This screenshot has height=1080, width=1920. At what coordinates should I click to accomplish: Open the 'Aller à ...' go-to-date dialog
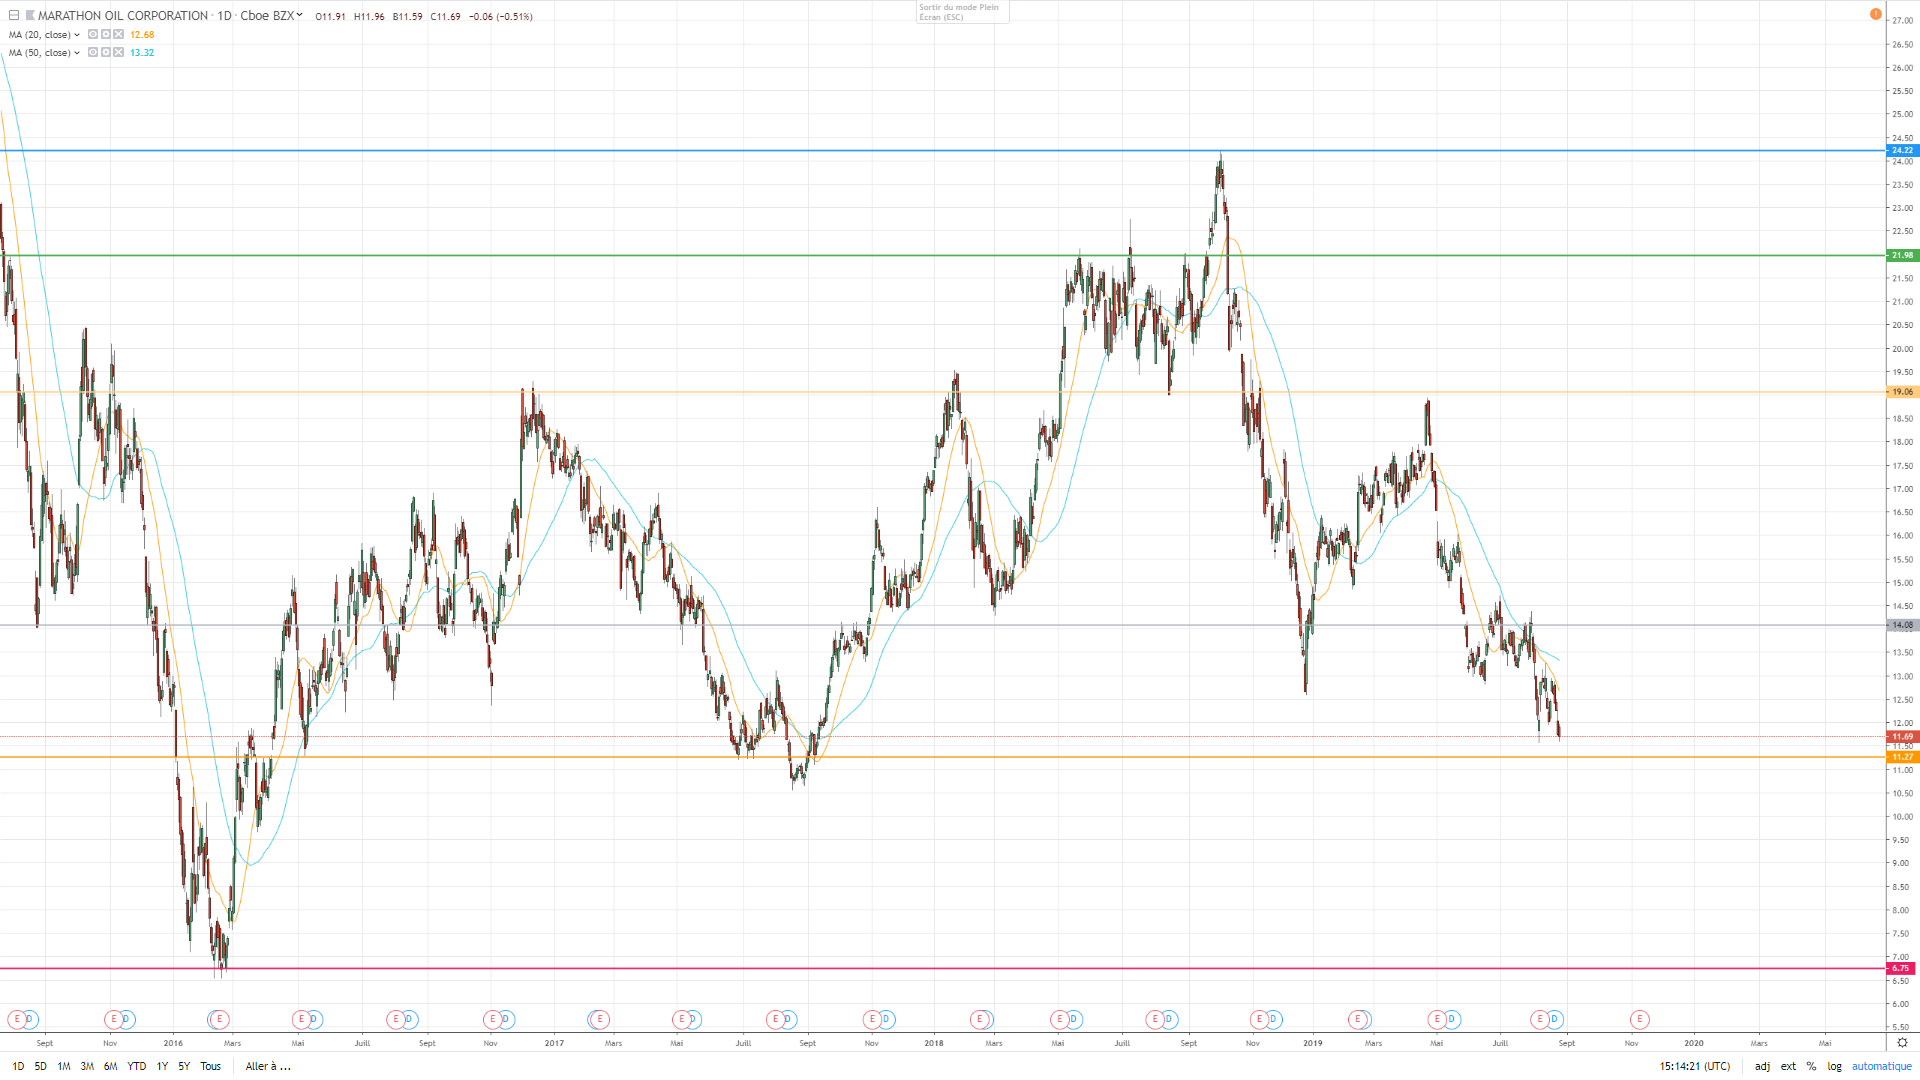pyautogui.click(x=268, y=1067)
